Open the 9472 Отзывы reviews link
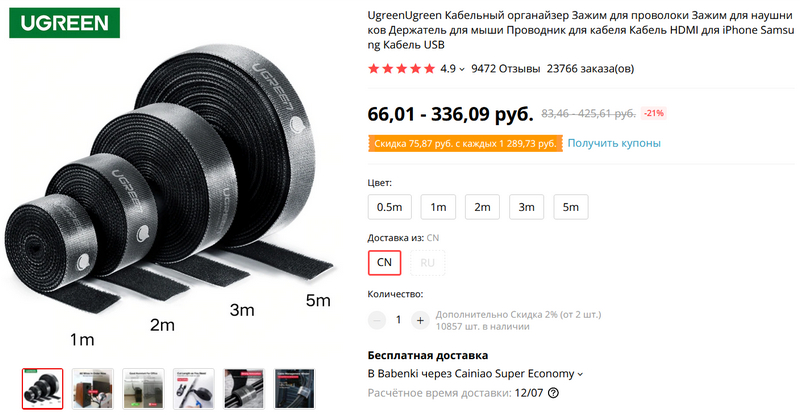 click(505, 69)
